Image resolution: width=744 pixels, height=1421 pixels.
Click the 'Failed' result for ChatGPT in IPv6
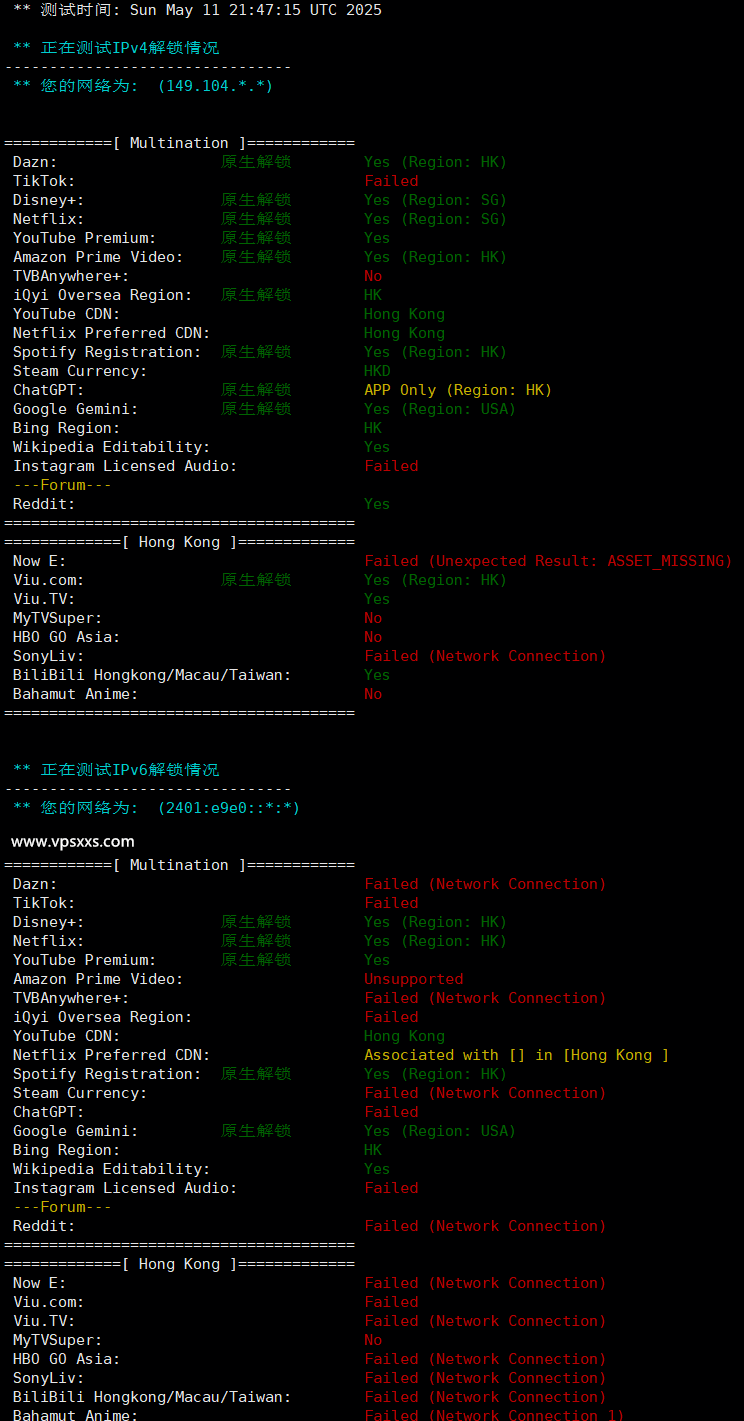391,1112
